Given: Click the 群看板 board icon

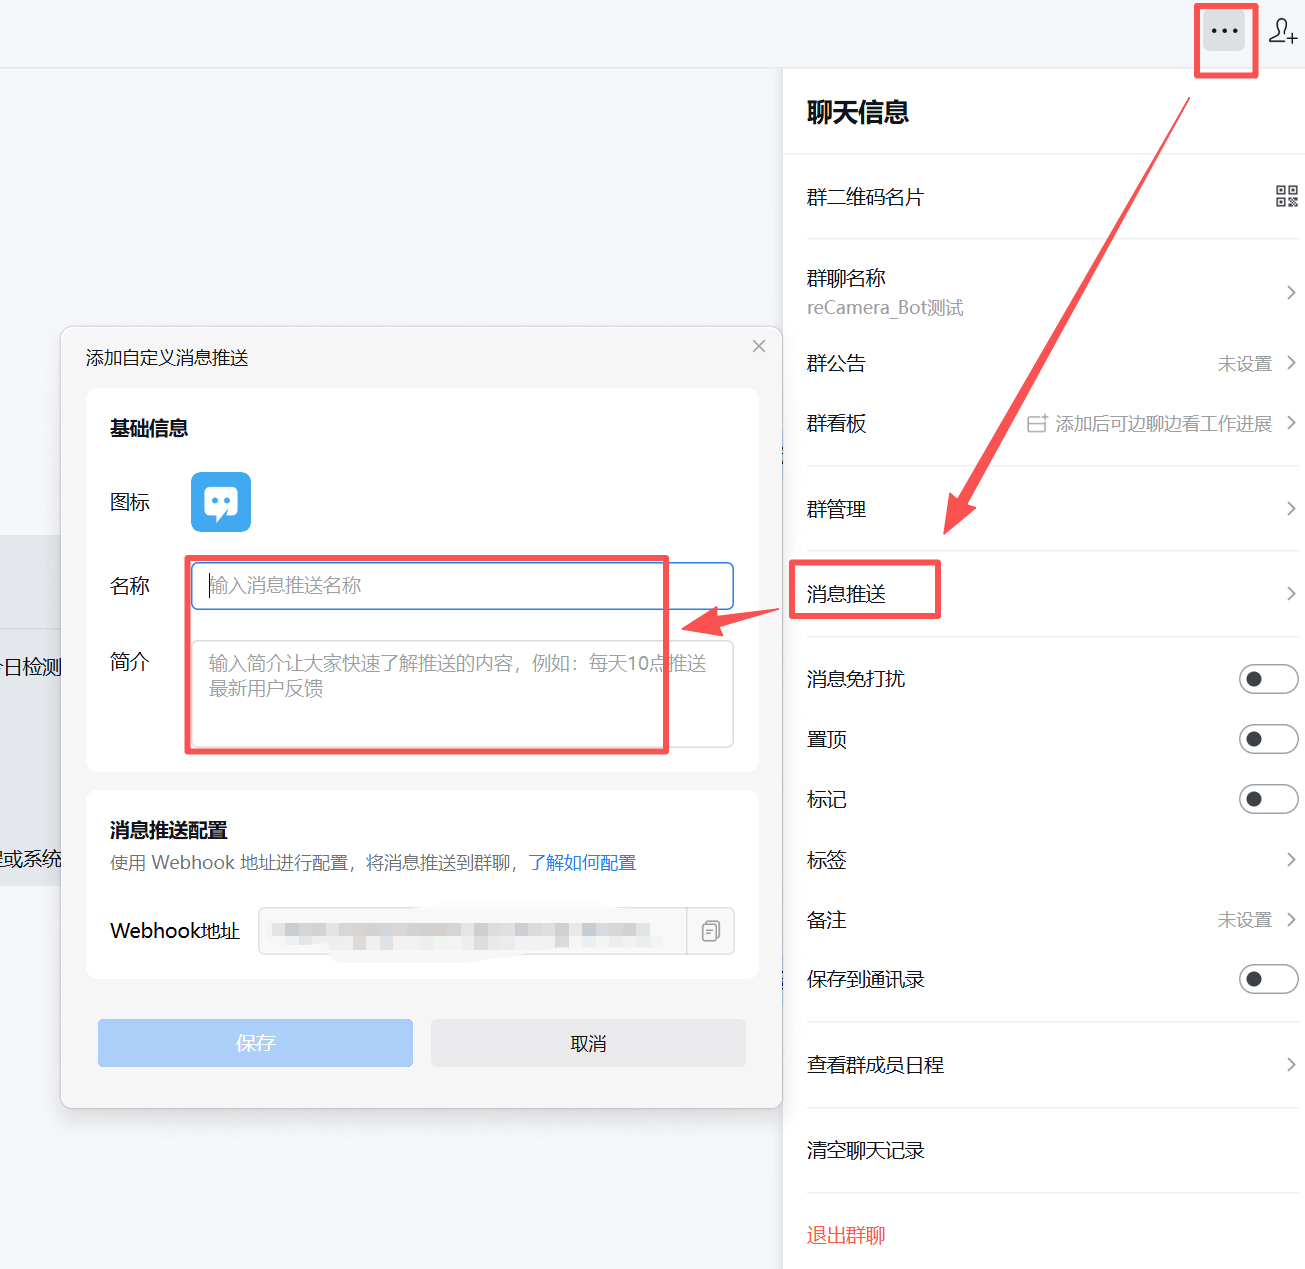Looking at the screenshot, I should tap(1037, 424).
